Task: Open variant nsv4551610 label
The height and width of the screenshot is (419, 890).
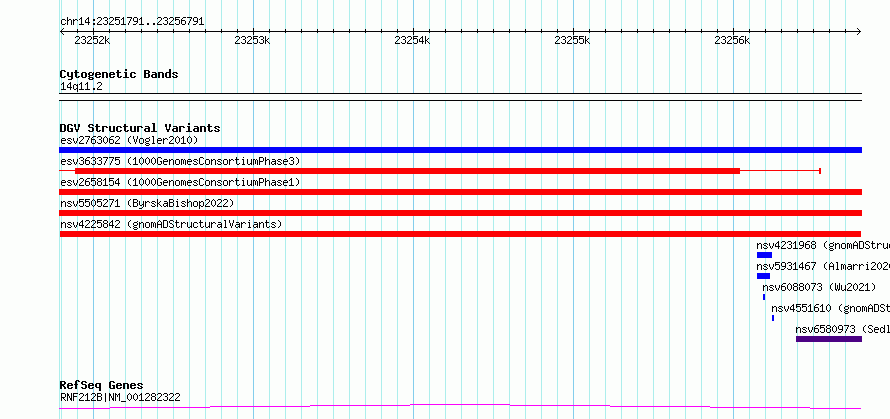Action: 830,308
